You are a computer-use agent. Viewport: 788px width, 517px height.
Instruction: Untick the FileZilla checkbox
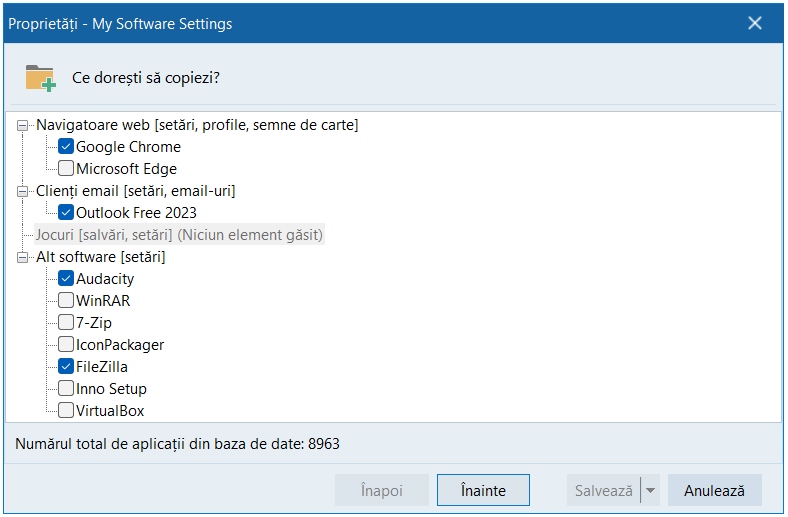66,367
